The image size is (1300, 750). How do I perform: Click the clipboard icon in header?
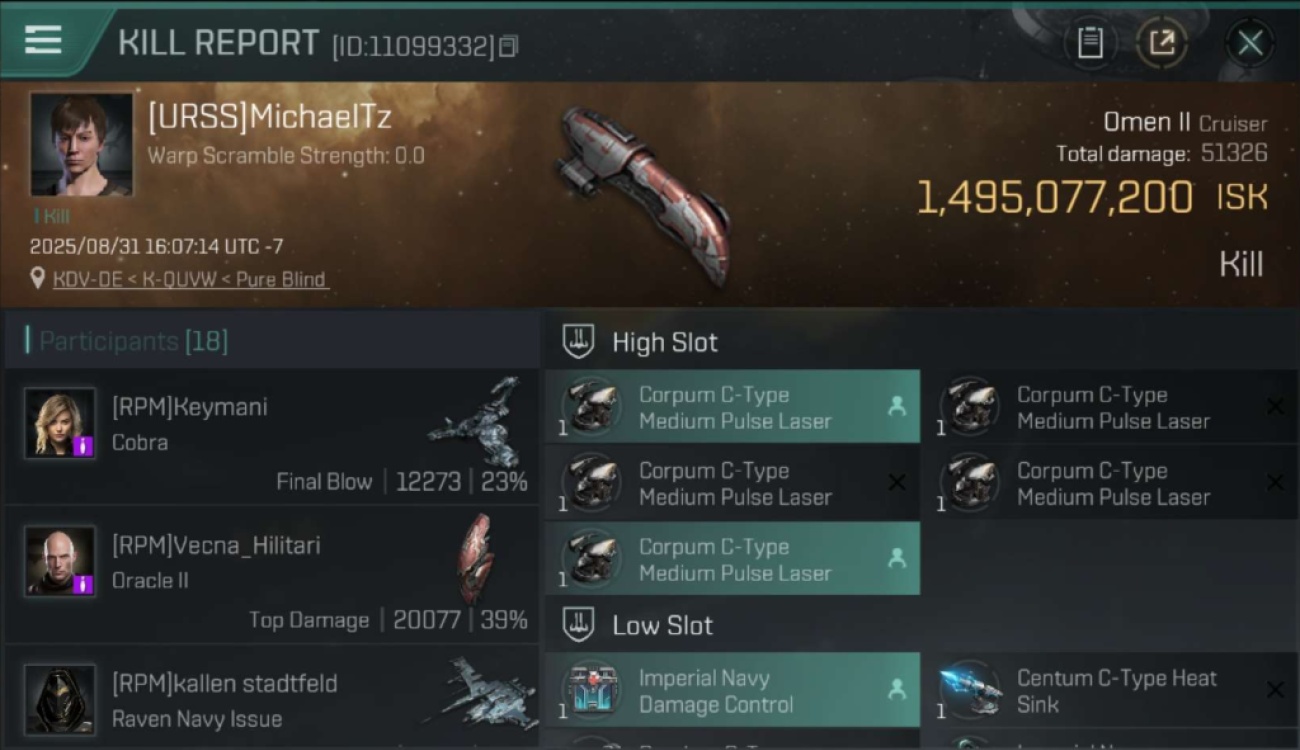click(x=1090, y=43)
